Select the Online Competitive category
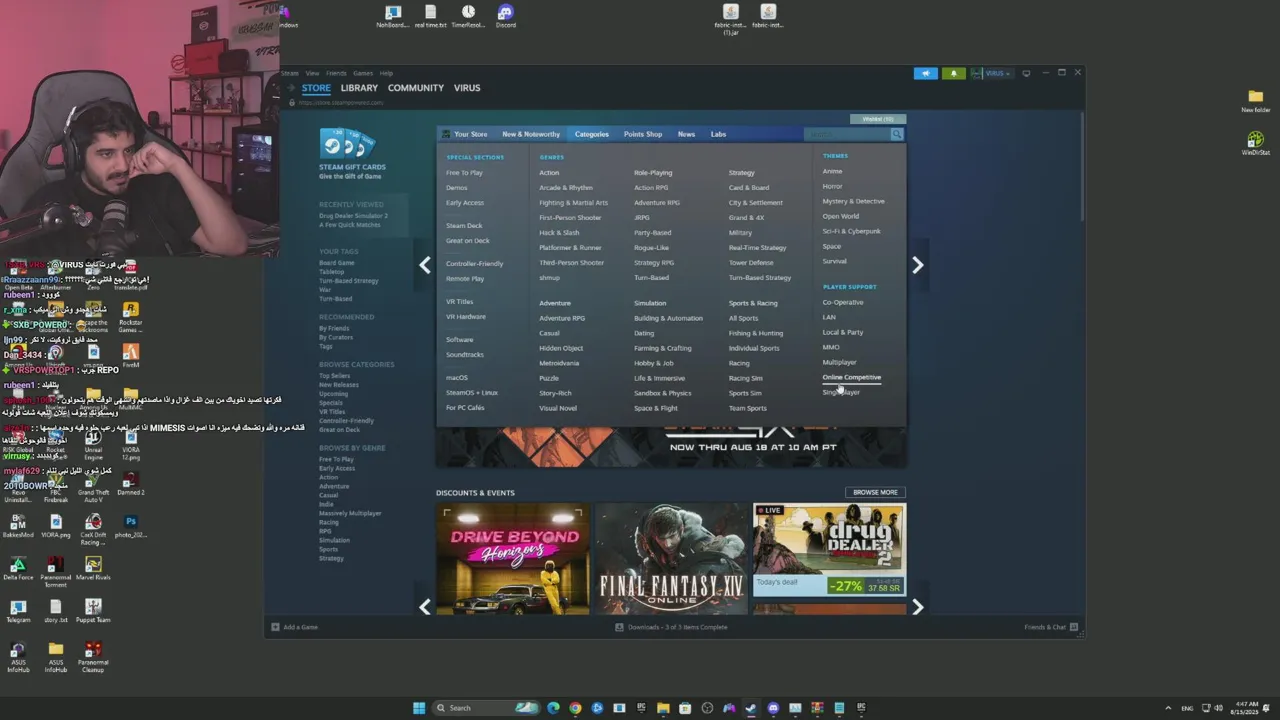The image size is (1280, 720). [852, 377]
